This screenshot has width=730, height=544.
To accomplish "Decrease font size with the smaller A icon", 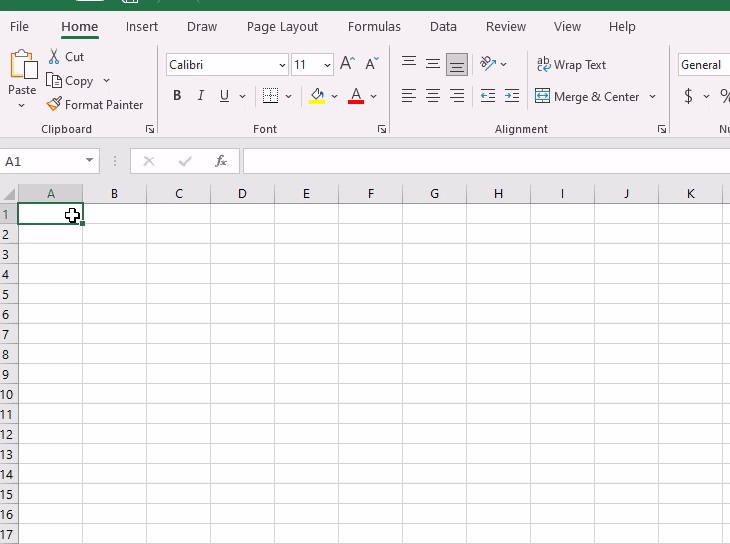I will pos(372,63).
